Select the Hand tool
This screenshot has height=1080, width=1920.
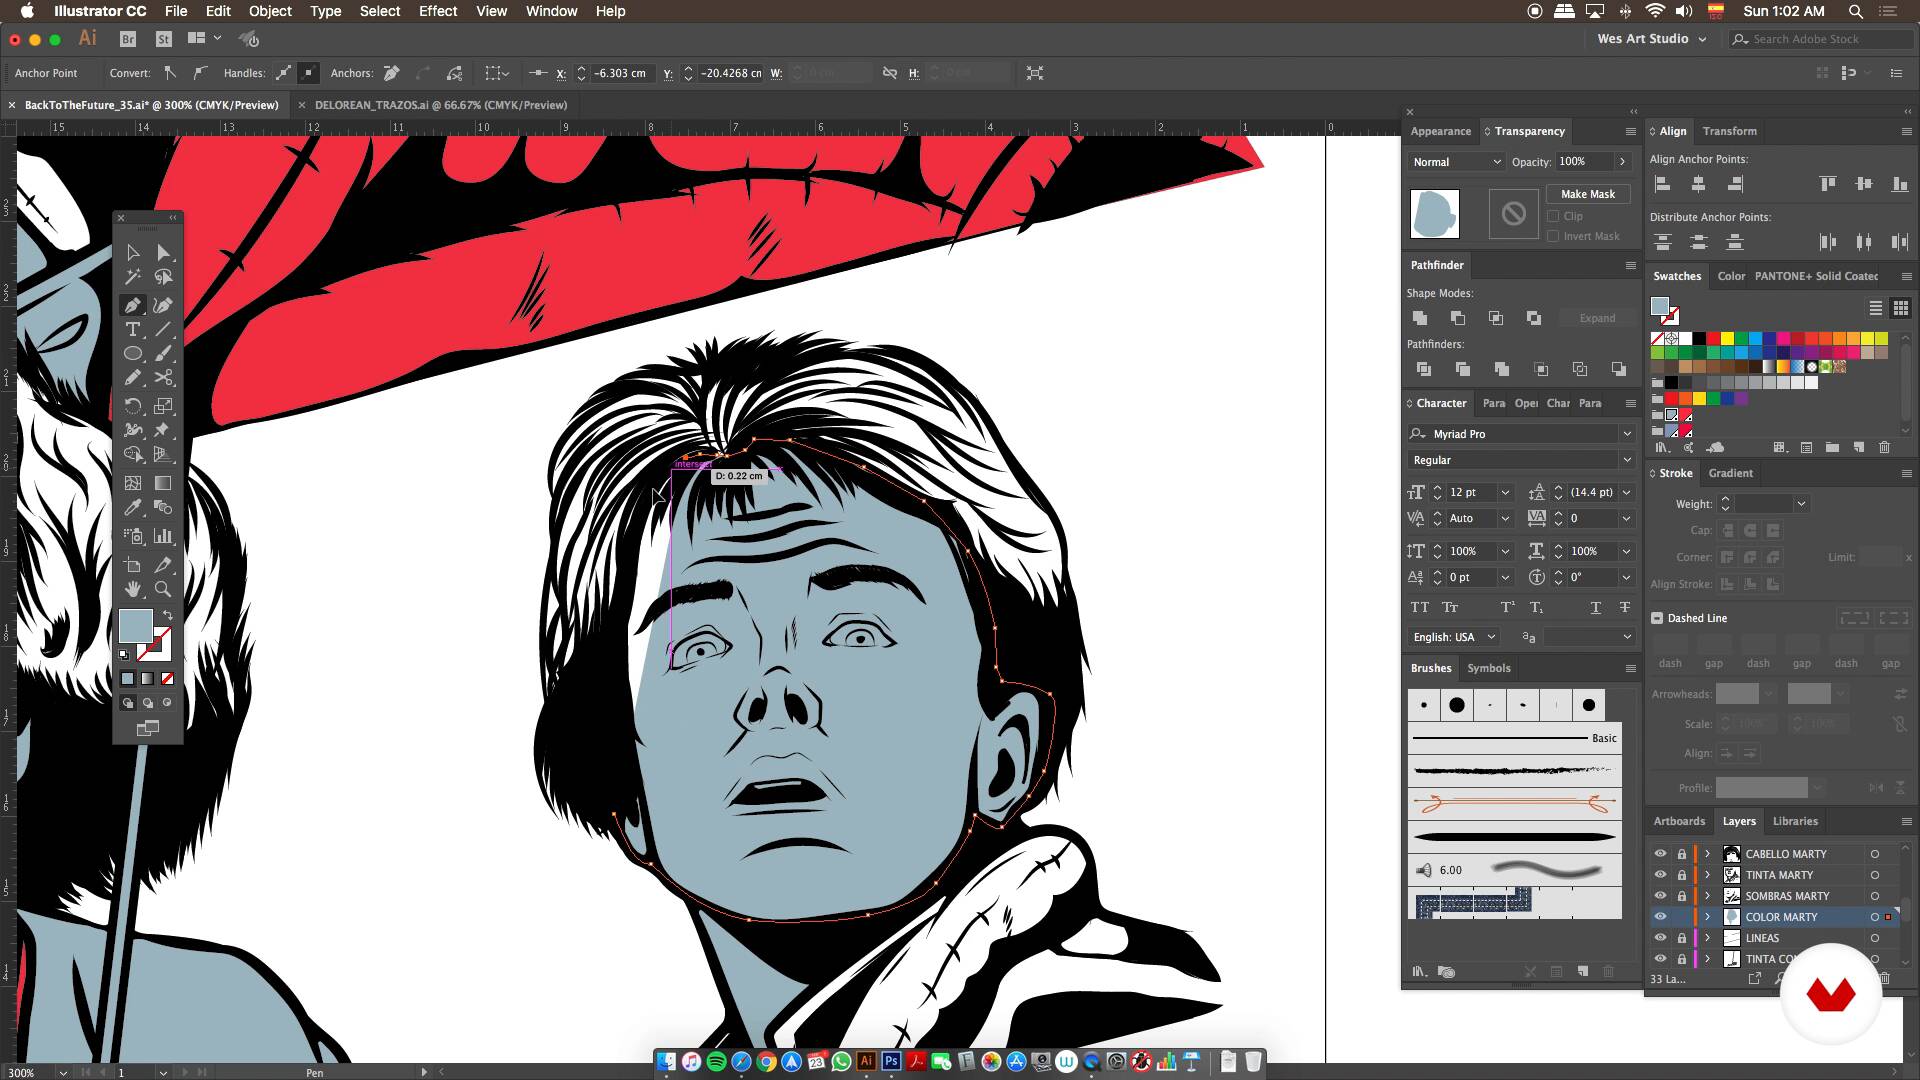coord(133,589)
